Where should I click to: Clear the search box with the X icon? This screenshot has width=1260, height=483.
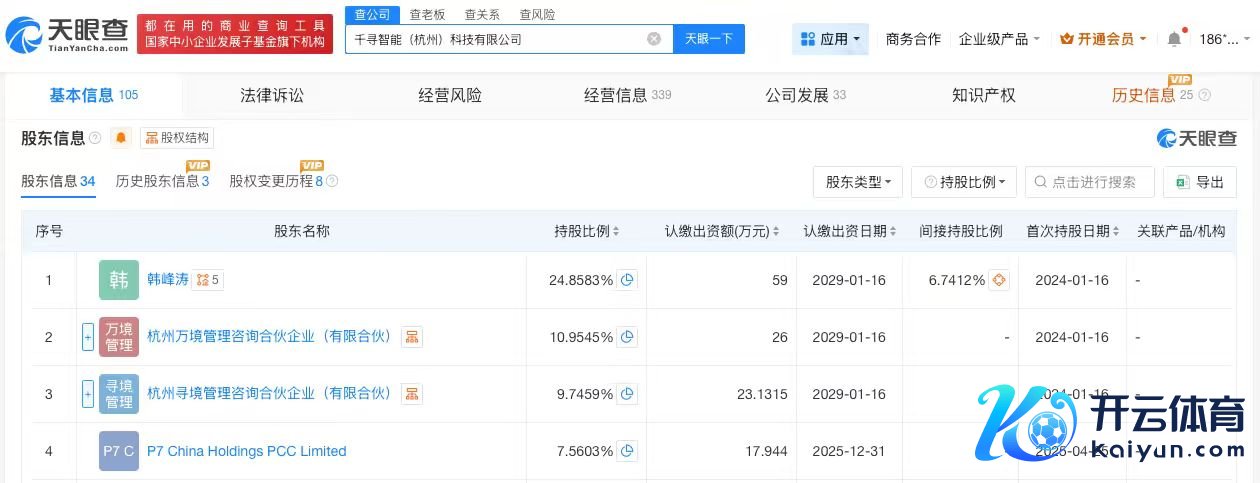654,39
